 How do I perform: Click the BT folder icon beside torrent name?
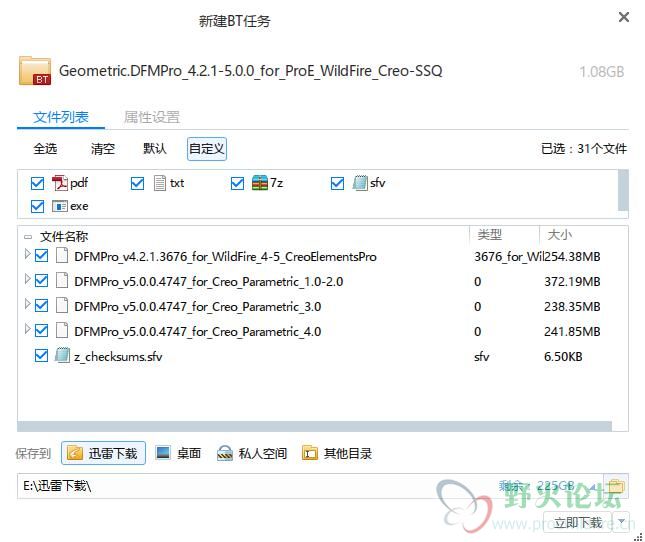(x=35, y=71)
